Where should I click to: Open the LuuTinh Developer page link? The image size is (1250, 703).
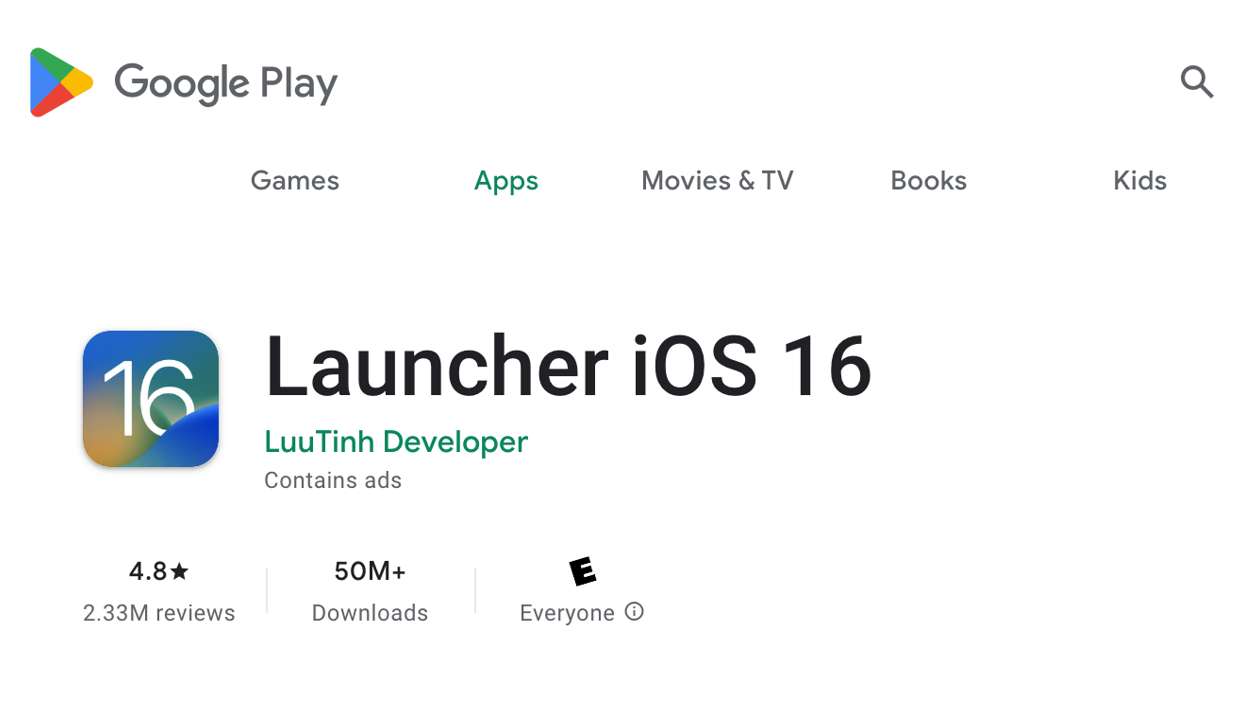click(395, 441)
